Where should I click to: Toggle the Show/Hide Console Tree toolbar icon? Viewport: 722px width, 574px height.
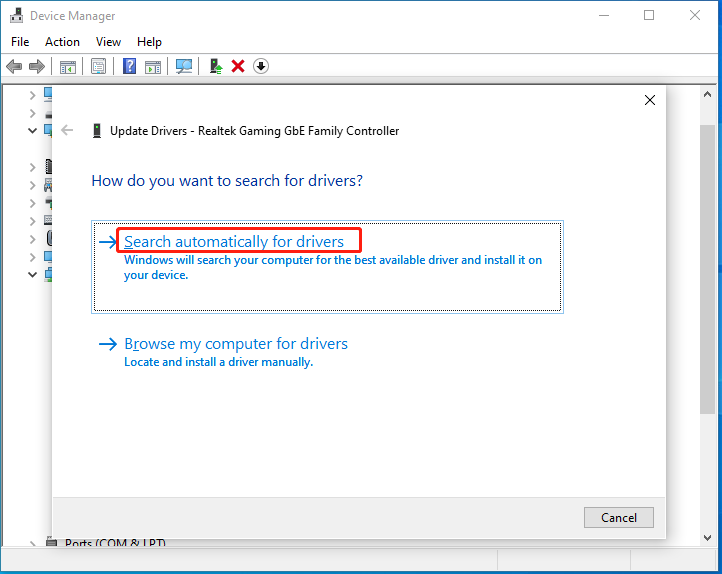(68, 67)
